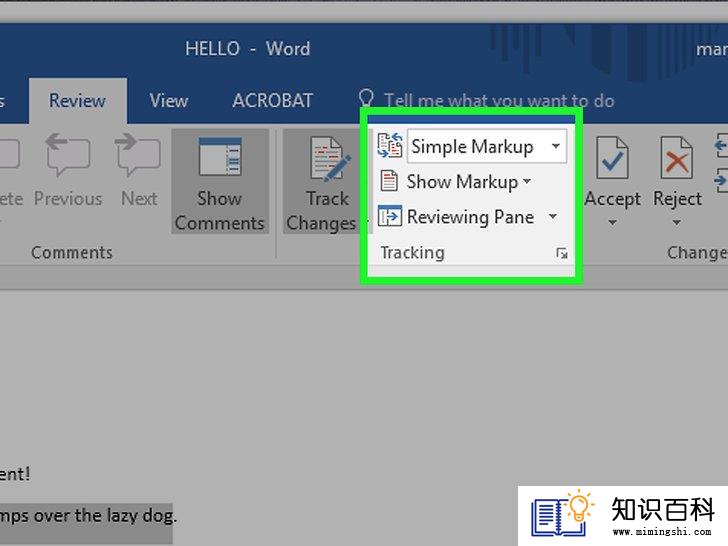Open Tracking group dialog launcher
This screenshot has height=546, width=728.
(562, 254)
